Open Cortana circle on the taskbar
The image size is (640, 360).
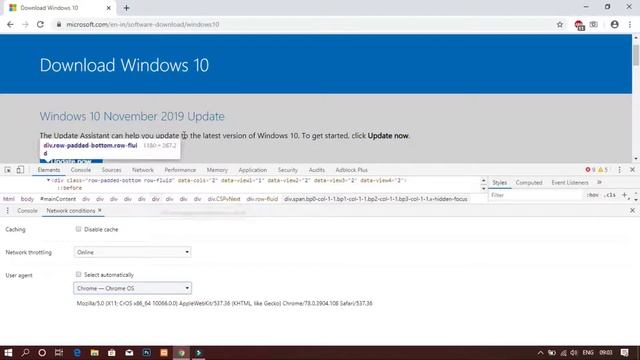[42, 353]
